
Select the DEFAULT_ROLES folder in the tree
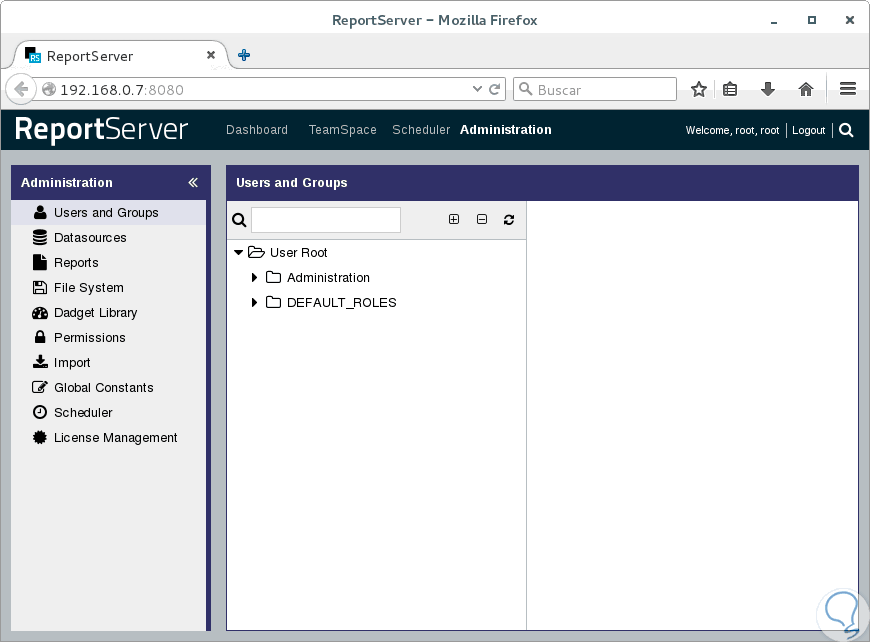(341, 302)
